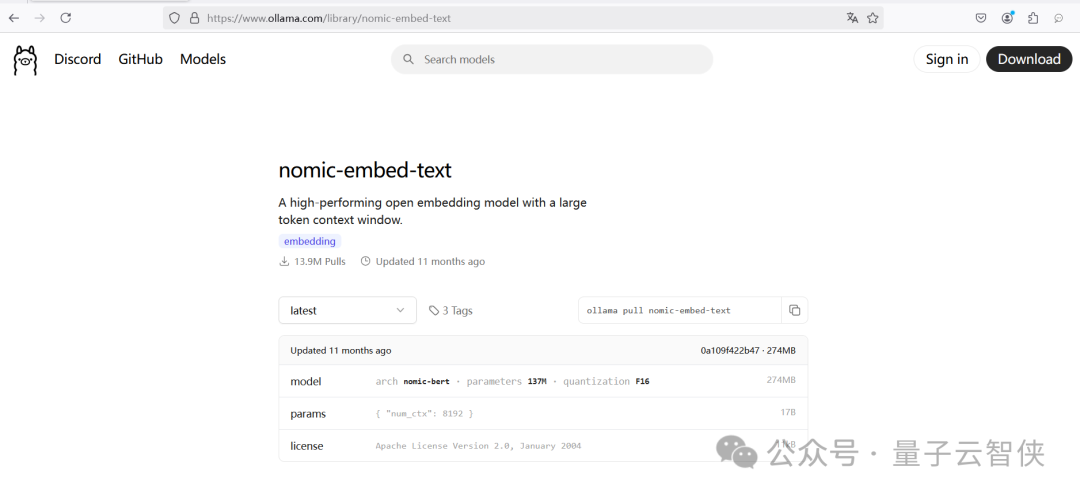Click the arch nomic-bert parameters 137M text
This screenshot has height=497, width=1080.
click(461, 381)
